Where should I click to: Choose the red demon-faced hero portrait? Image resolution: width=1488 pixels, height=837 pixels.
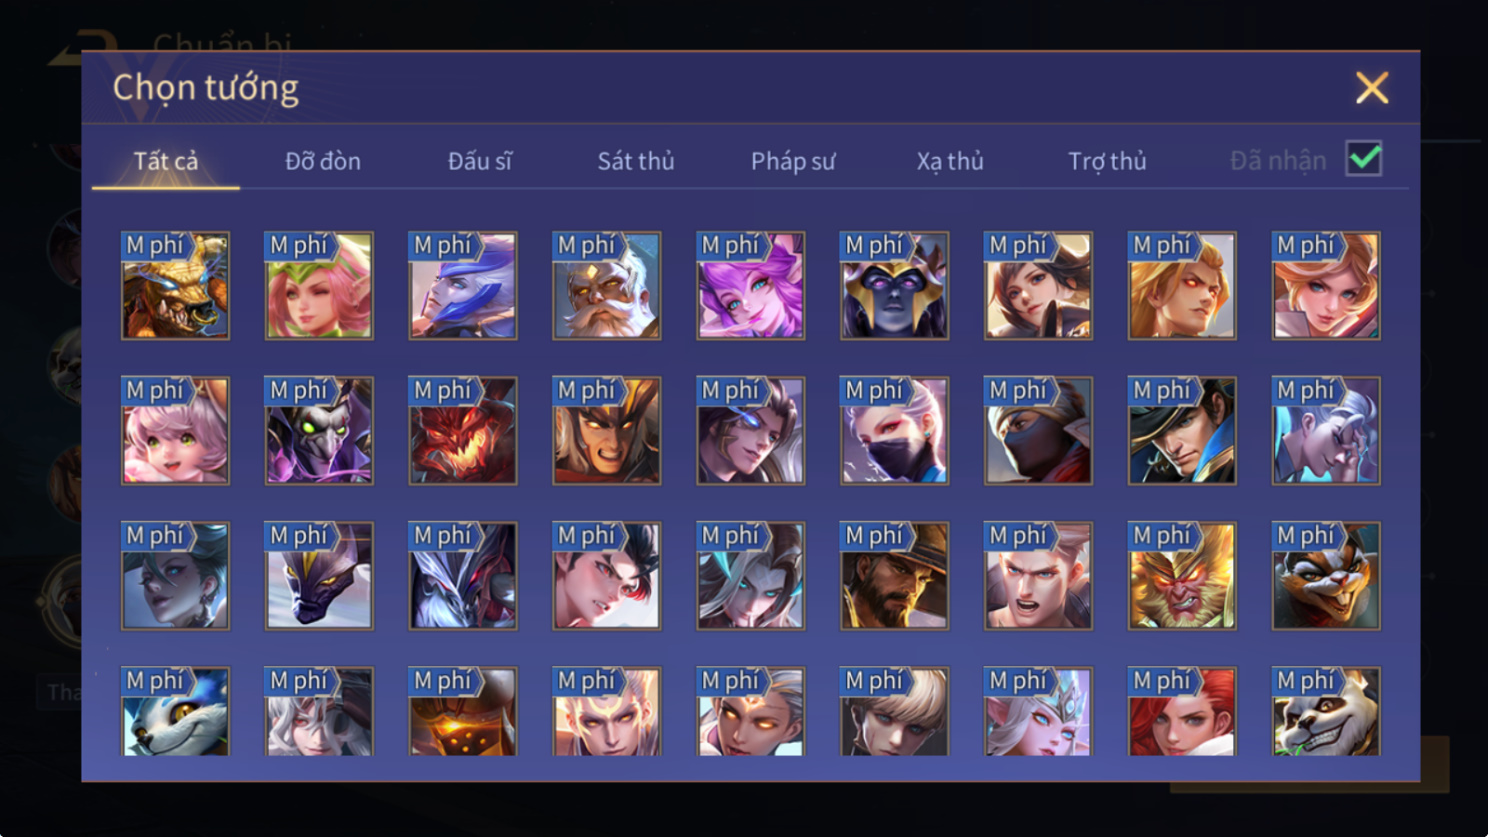(463, 431)
